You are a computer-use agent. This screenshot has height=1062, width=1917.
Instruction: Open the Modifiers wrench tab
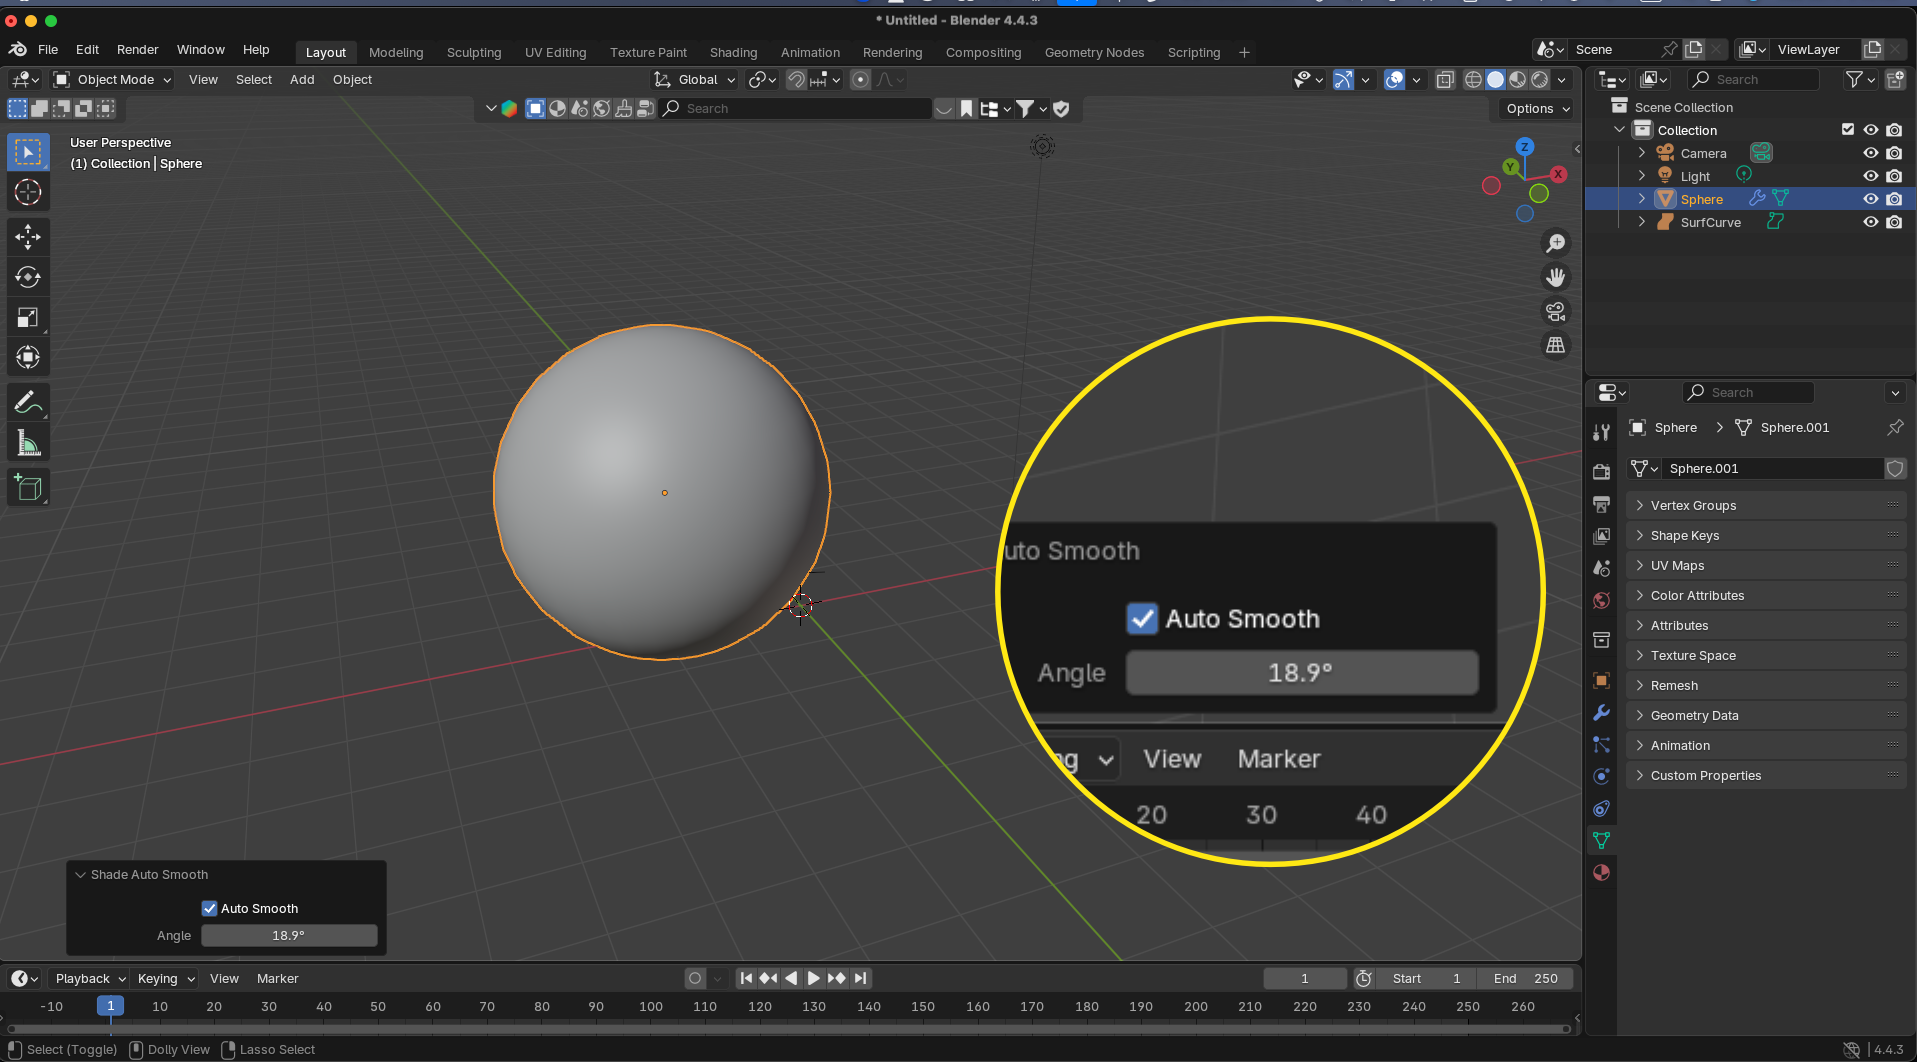pos(1602,712)
